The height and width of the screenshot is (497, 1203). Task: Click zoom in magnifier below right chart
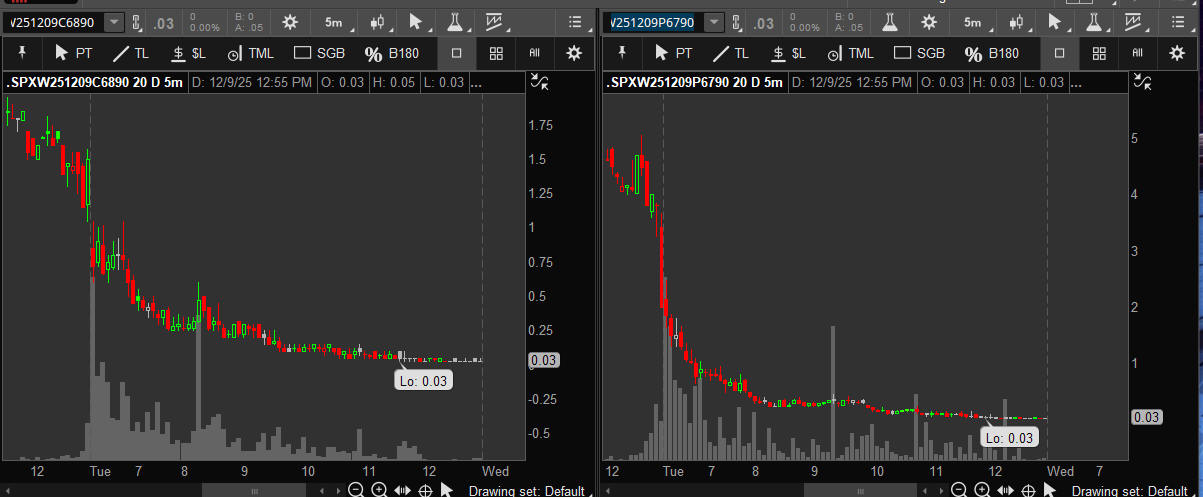(x=982, y=490)
